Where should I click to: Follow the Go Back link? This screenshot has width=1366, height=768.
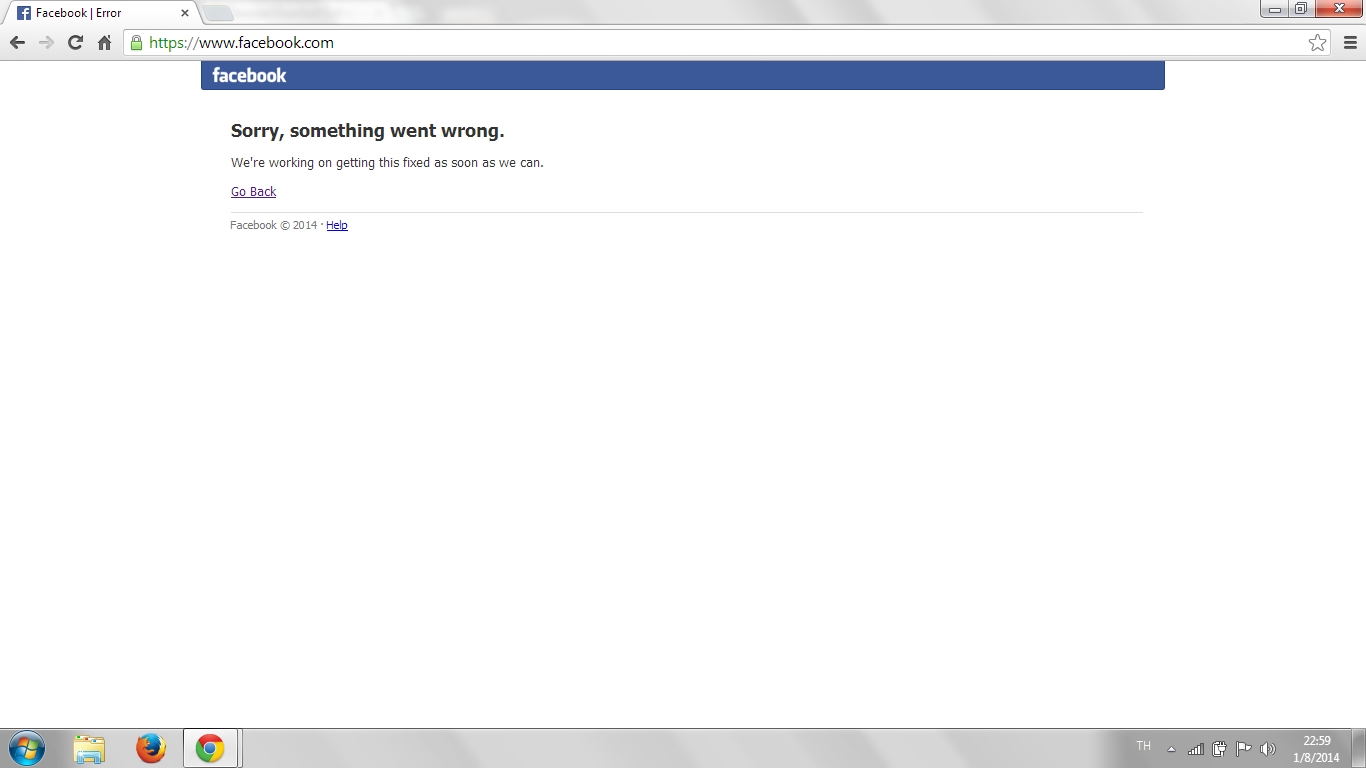253,191
